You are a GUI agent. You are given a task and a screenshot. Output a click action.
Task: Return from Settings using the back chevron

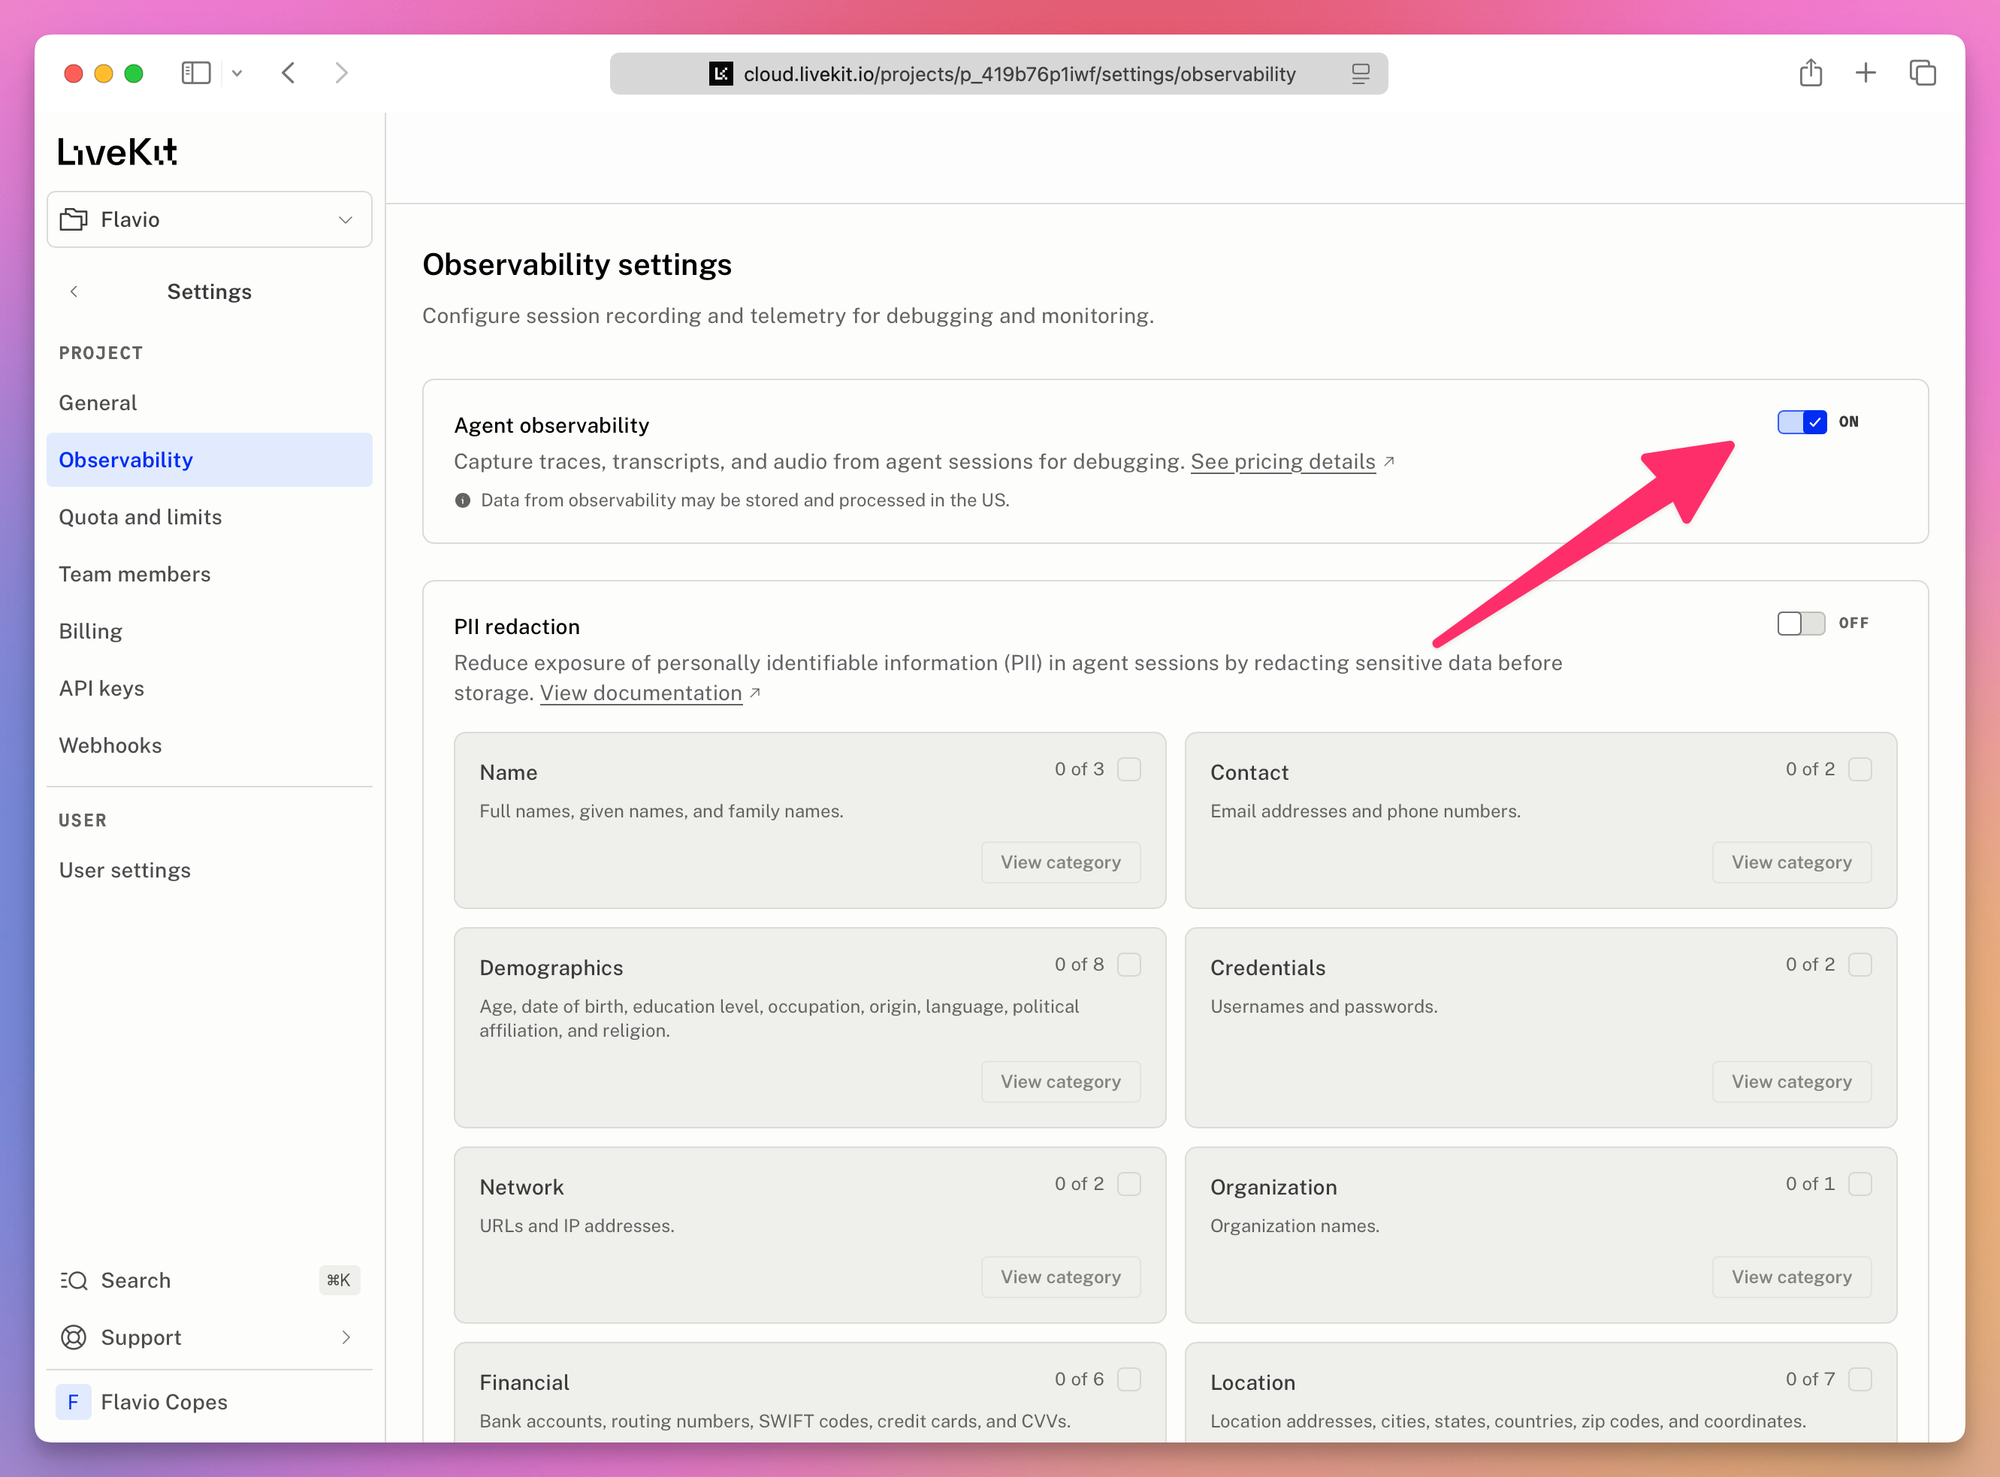74,292
